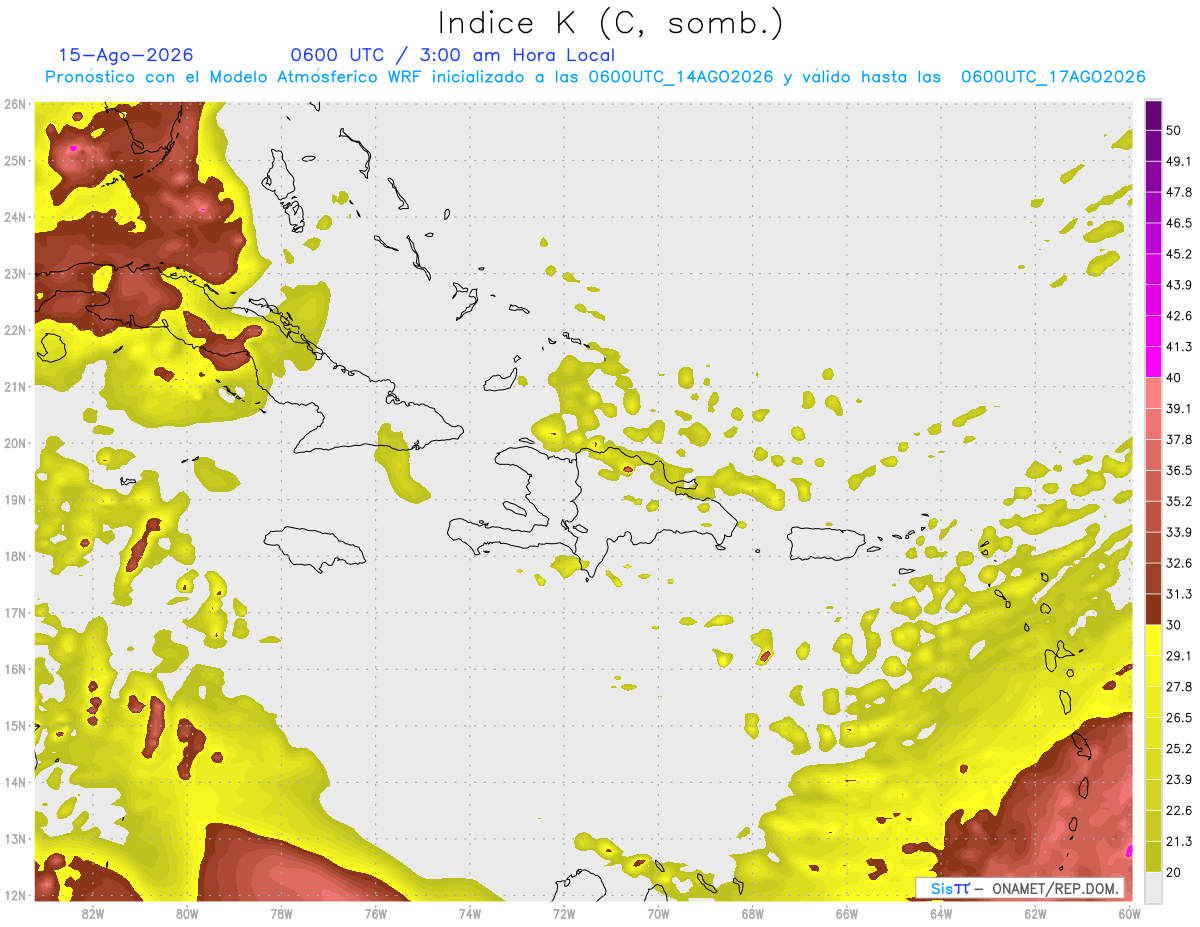
Task: Click the 24N latitude label
Action: 14,217
